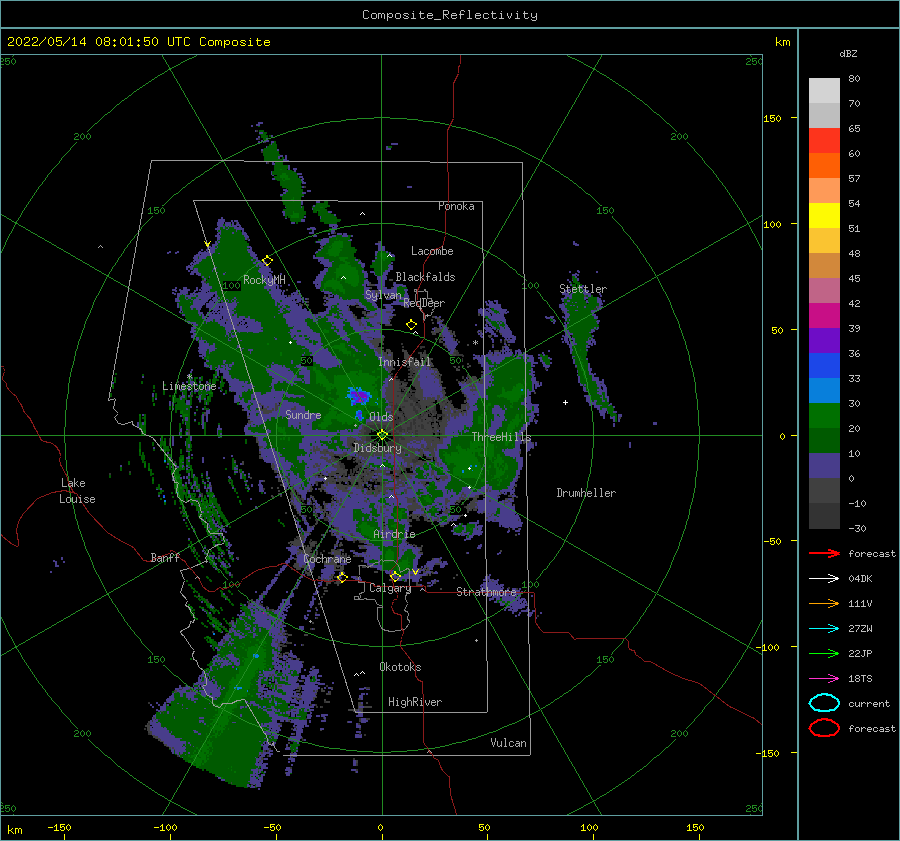This screenshot has width=900, height=841.
Task: Click the yellow radar site diamond at the map center
Action: (x=382, y=435)
